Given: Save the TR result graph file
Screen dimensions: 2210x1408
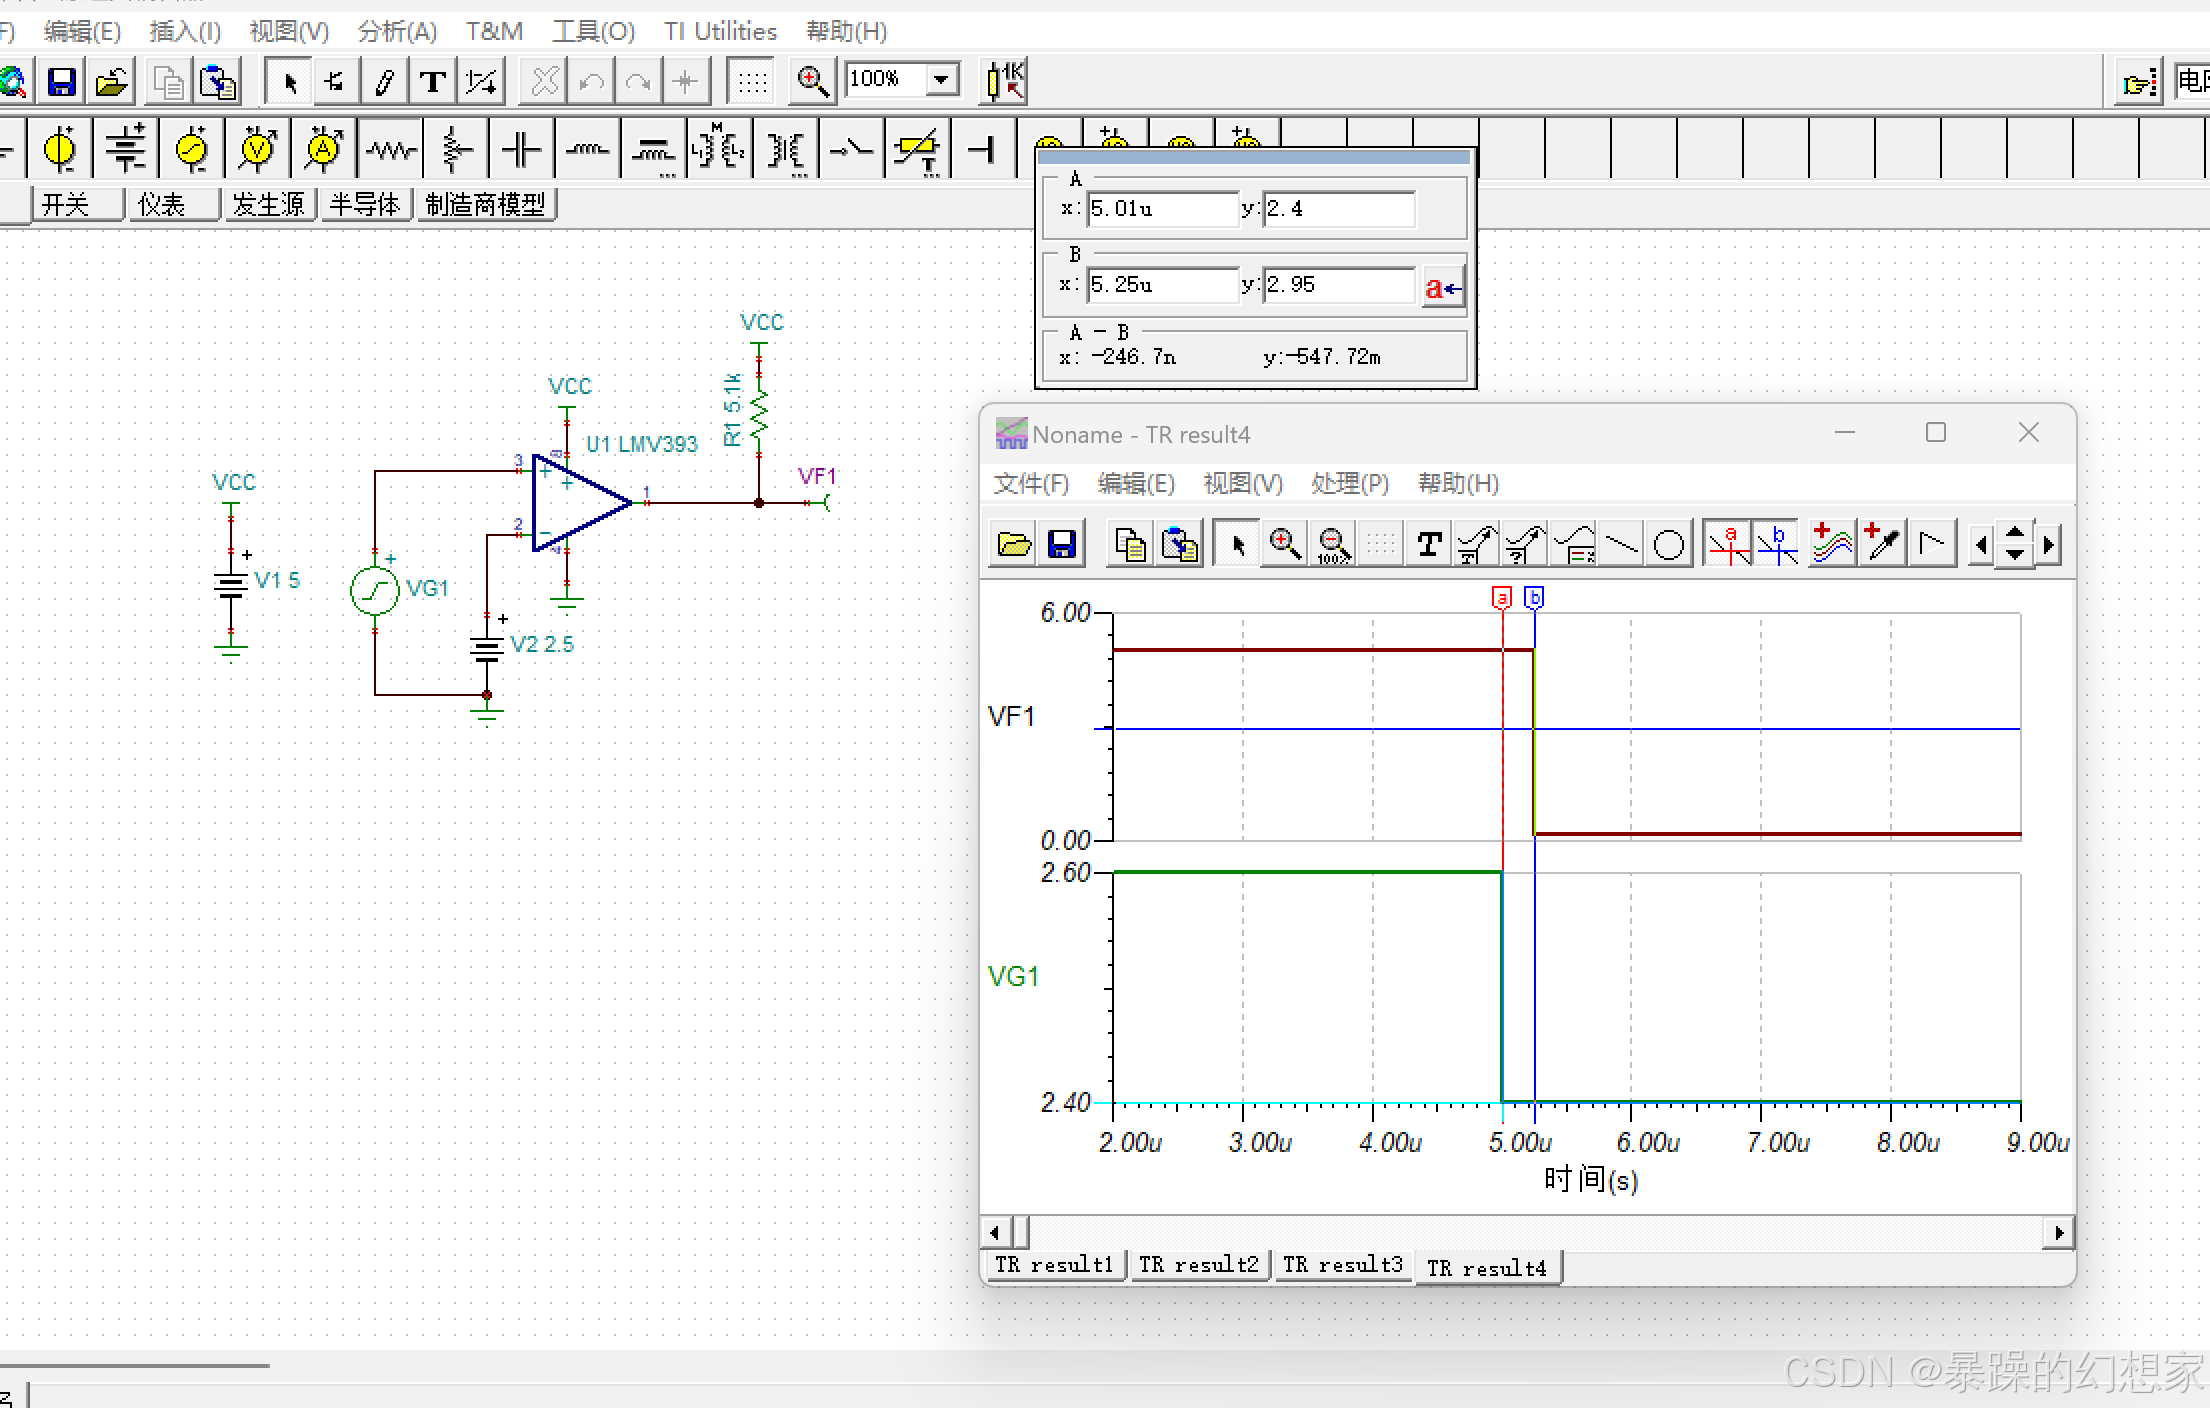Looking at the screenshot, I should click(x=1062, y=545).
